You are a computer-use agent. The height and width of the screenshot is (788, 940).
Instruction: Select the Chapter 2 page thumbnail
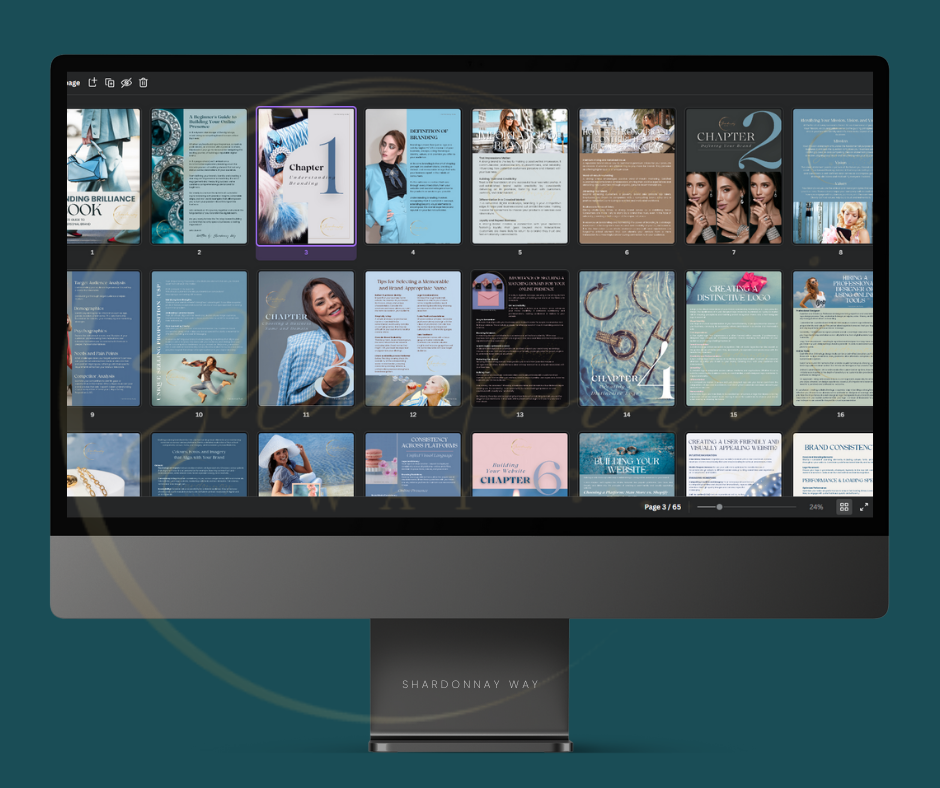[x=733, y=176]
